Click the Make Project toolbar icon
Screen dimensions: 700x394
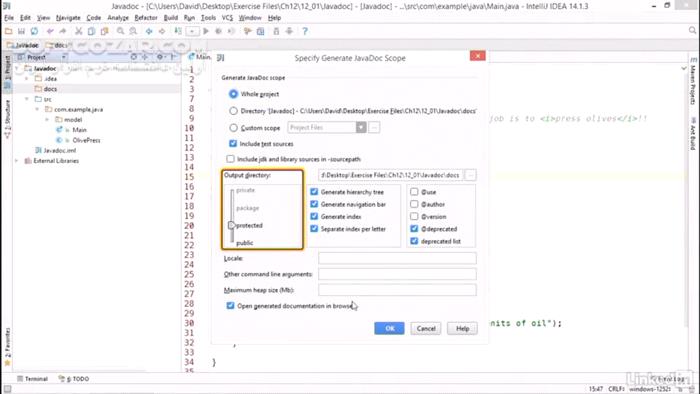point(178,31)
